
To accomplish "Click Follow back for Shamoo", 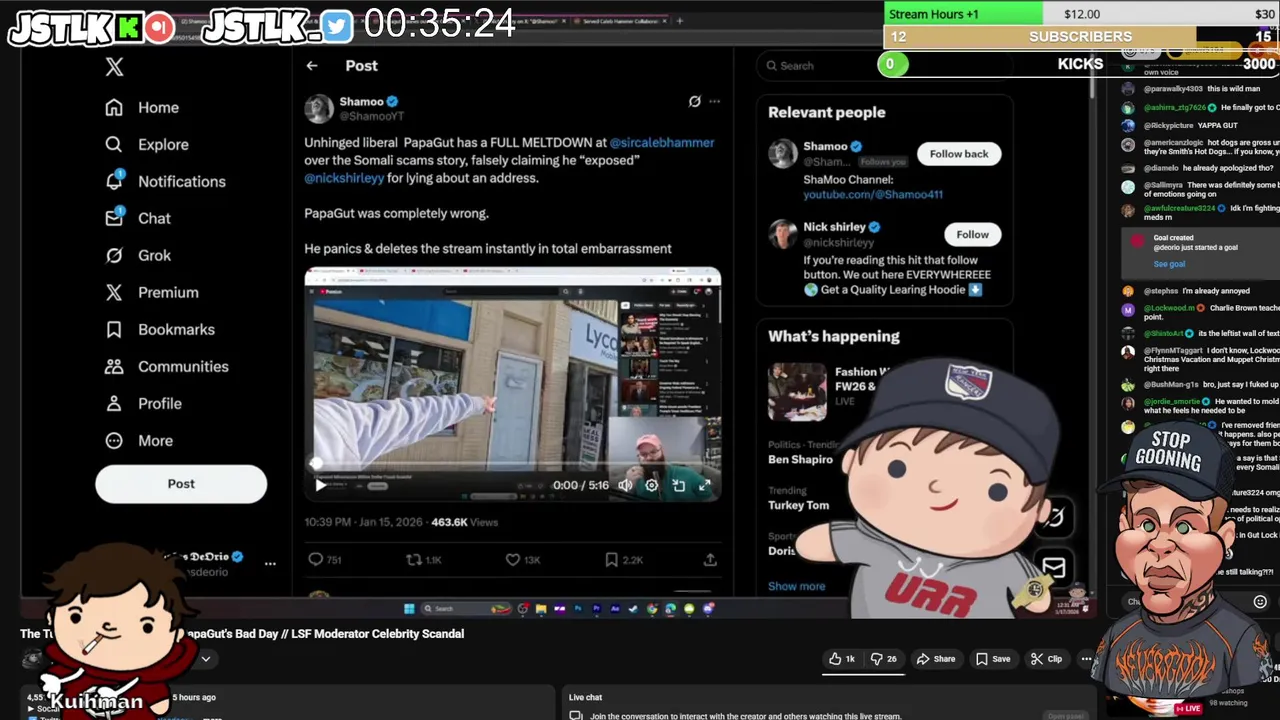I will click(x=958, y=154).
